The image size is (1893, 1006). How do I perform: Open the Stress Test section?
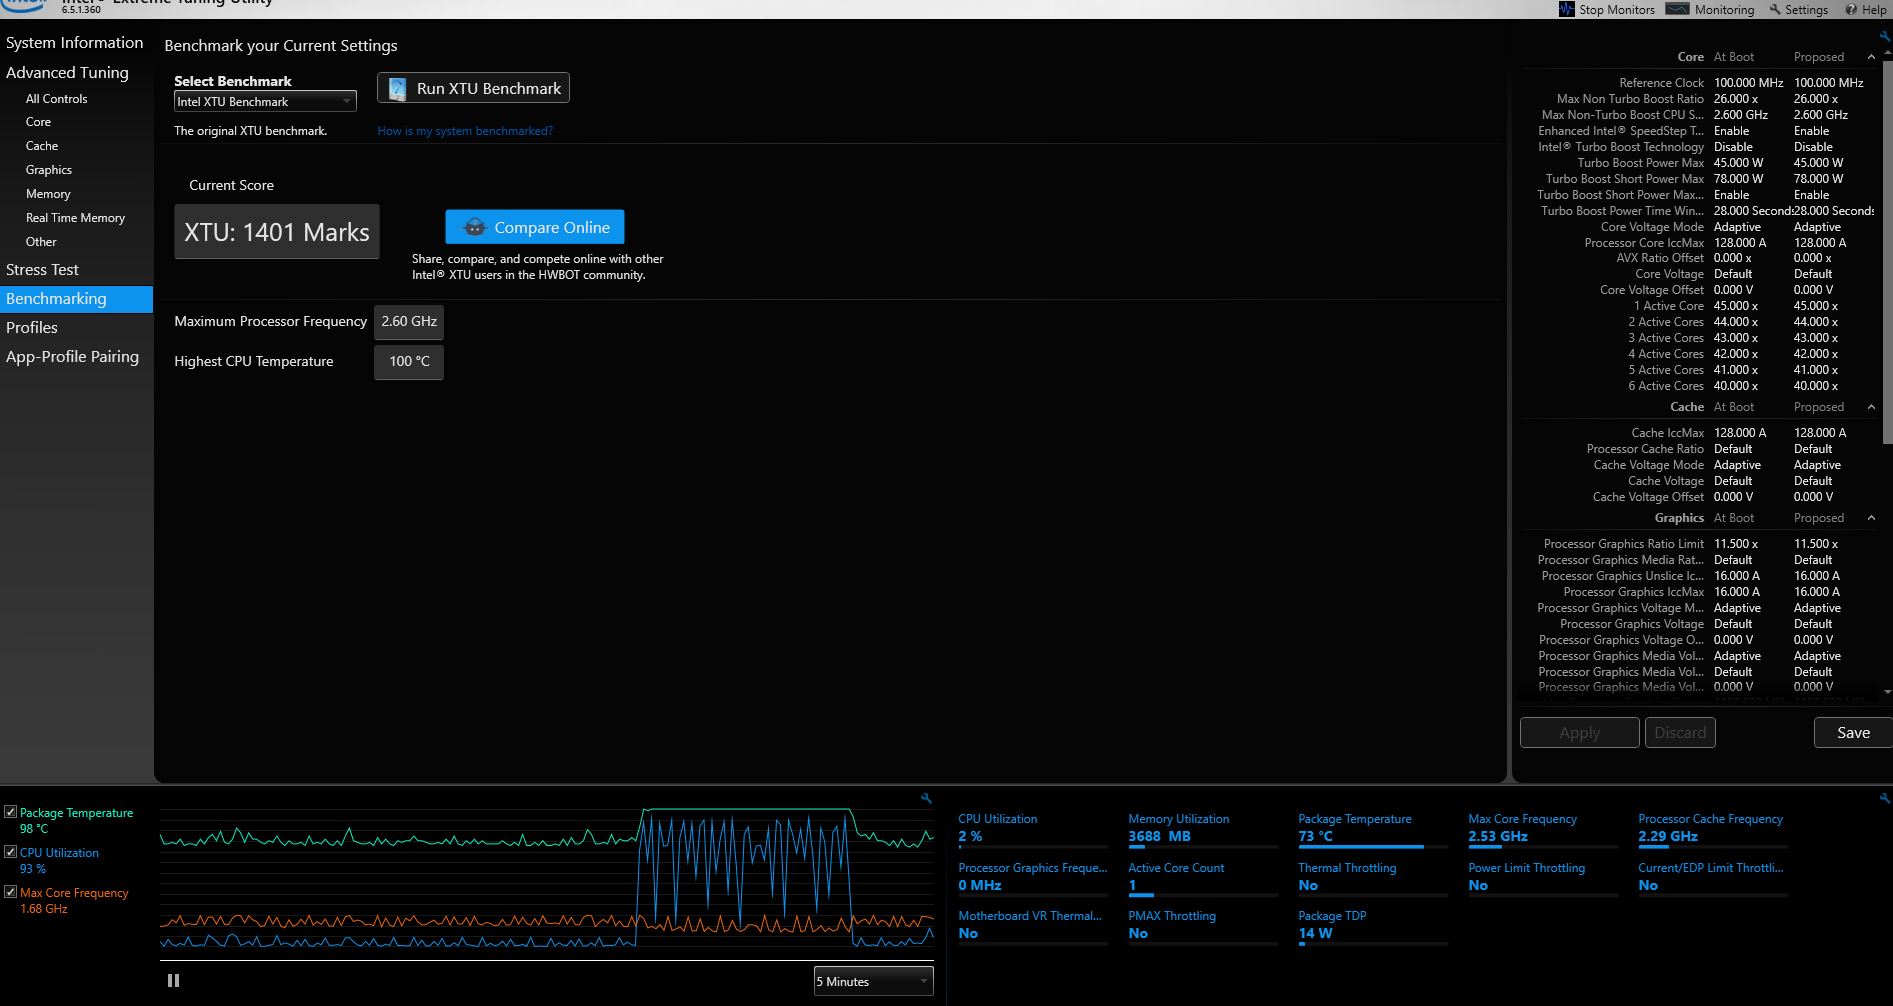pos(42,270)
